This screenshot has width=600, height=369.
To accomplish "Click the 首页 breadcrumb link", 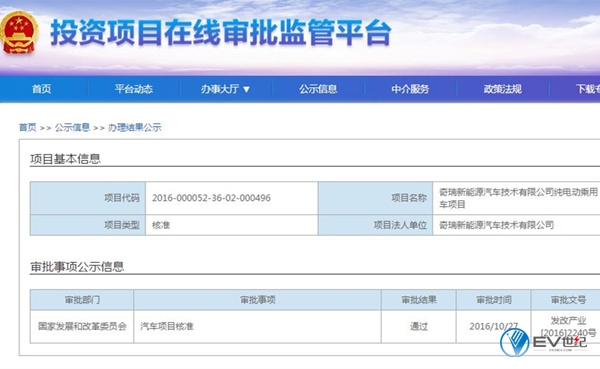I will [28, 127].
